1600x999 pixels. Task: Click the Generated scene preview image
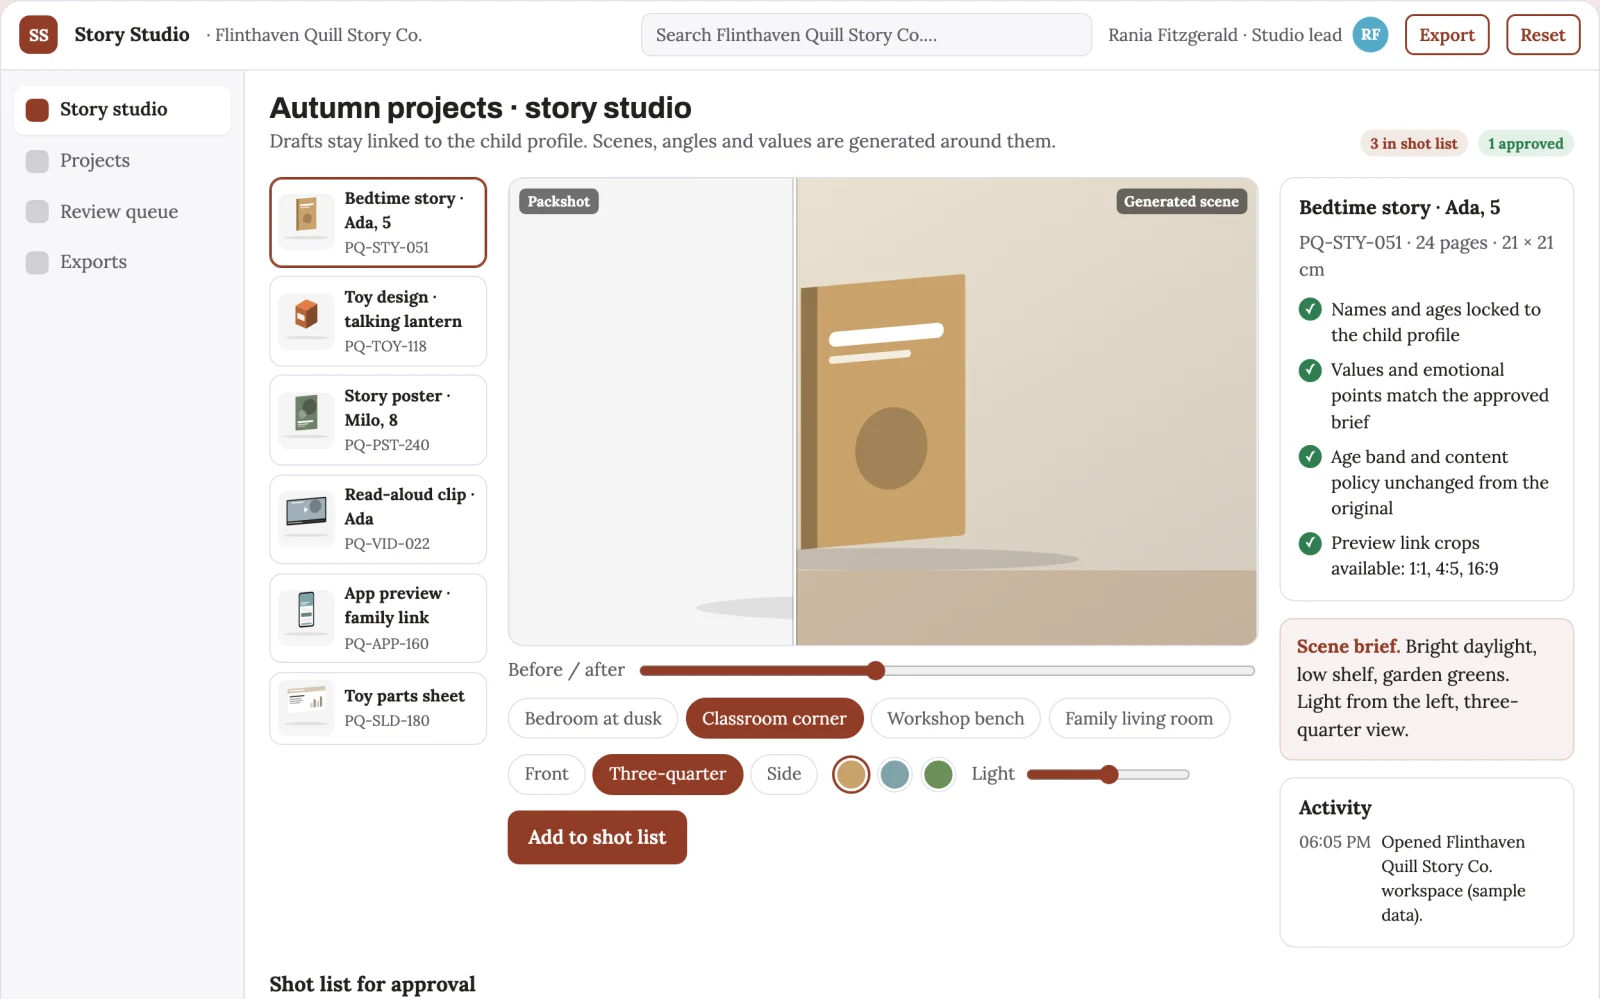(1026, 412)
